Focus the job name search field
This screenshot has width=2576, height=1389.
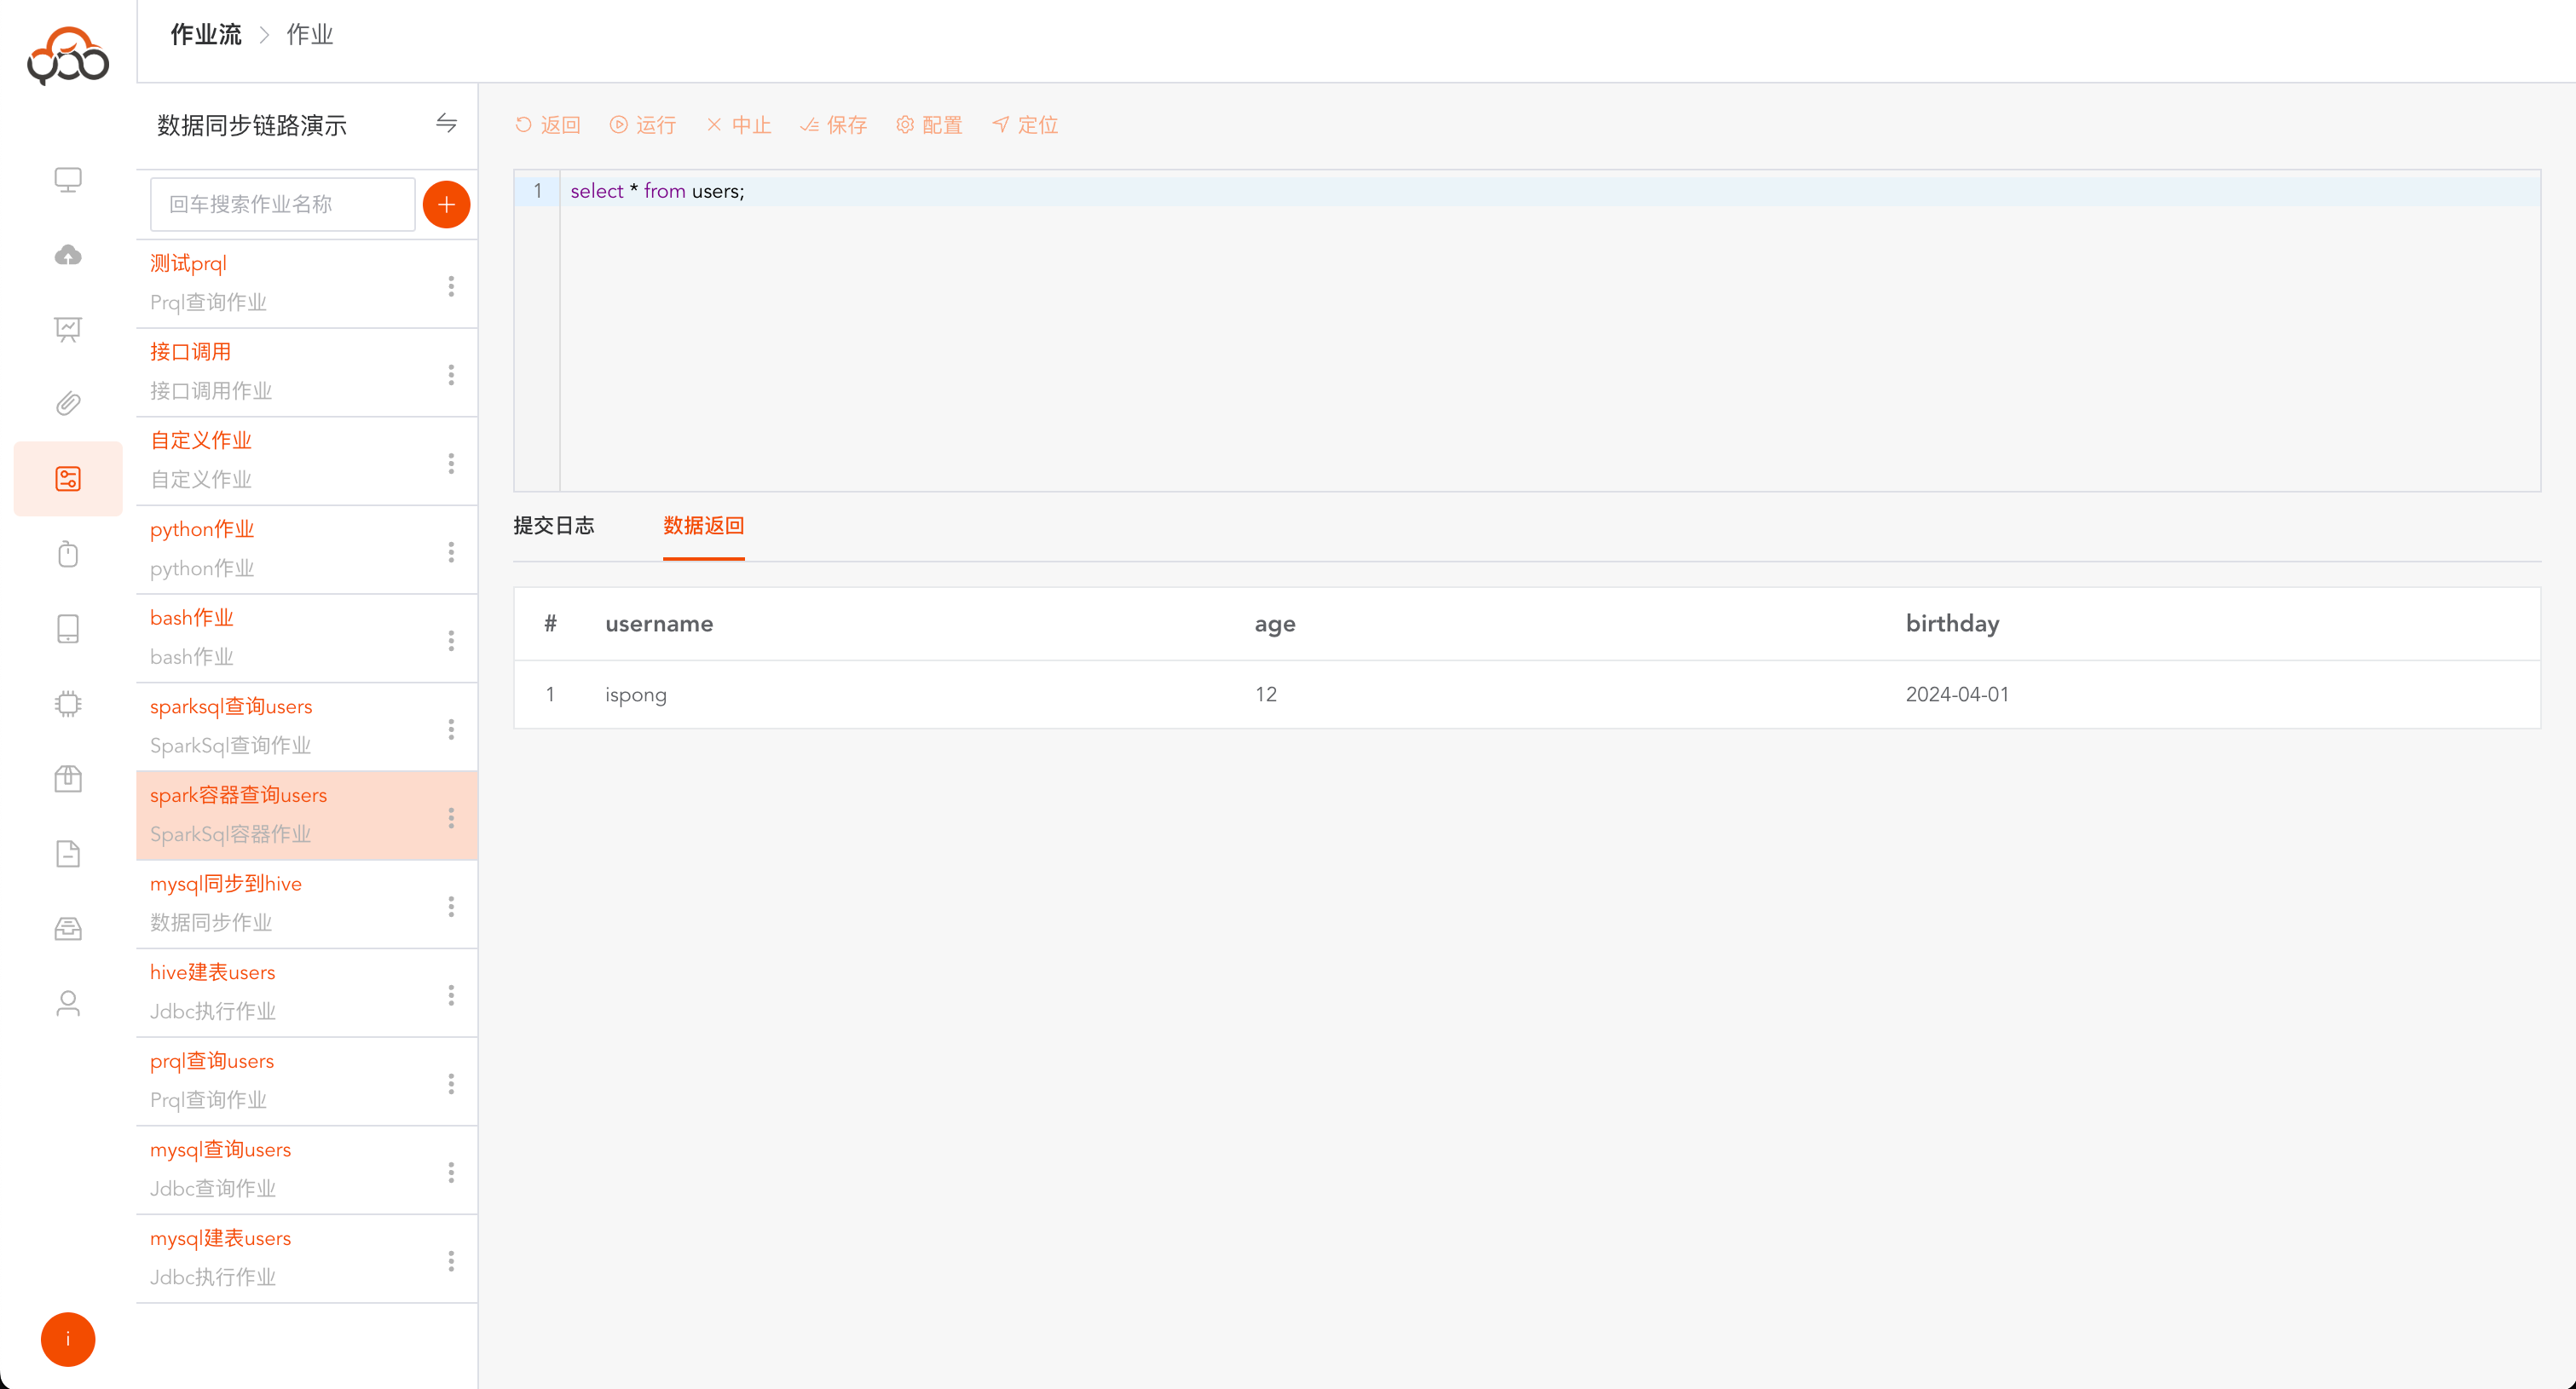tap(282, 204)
